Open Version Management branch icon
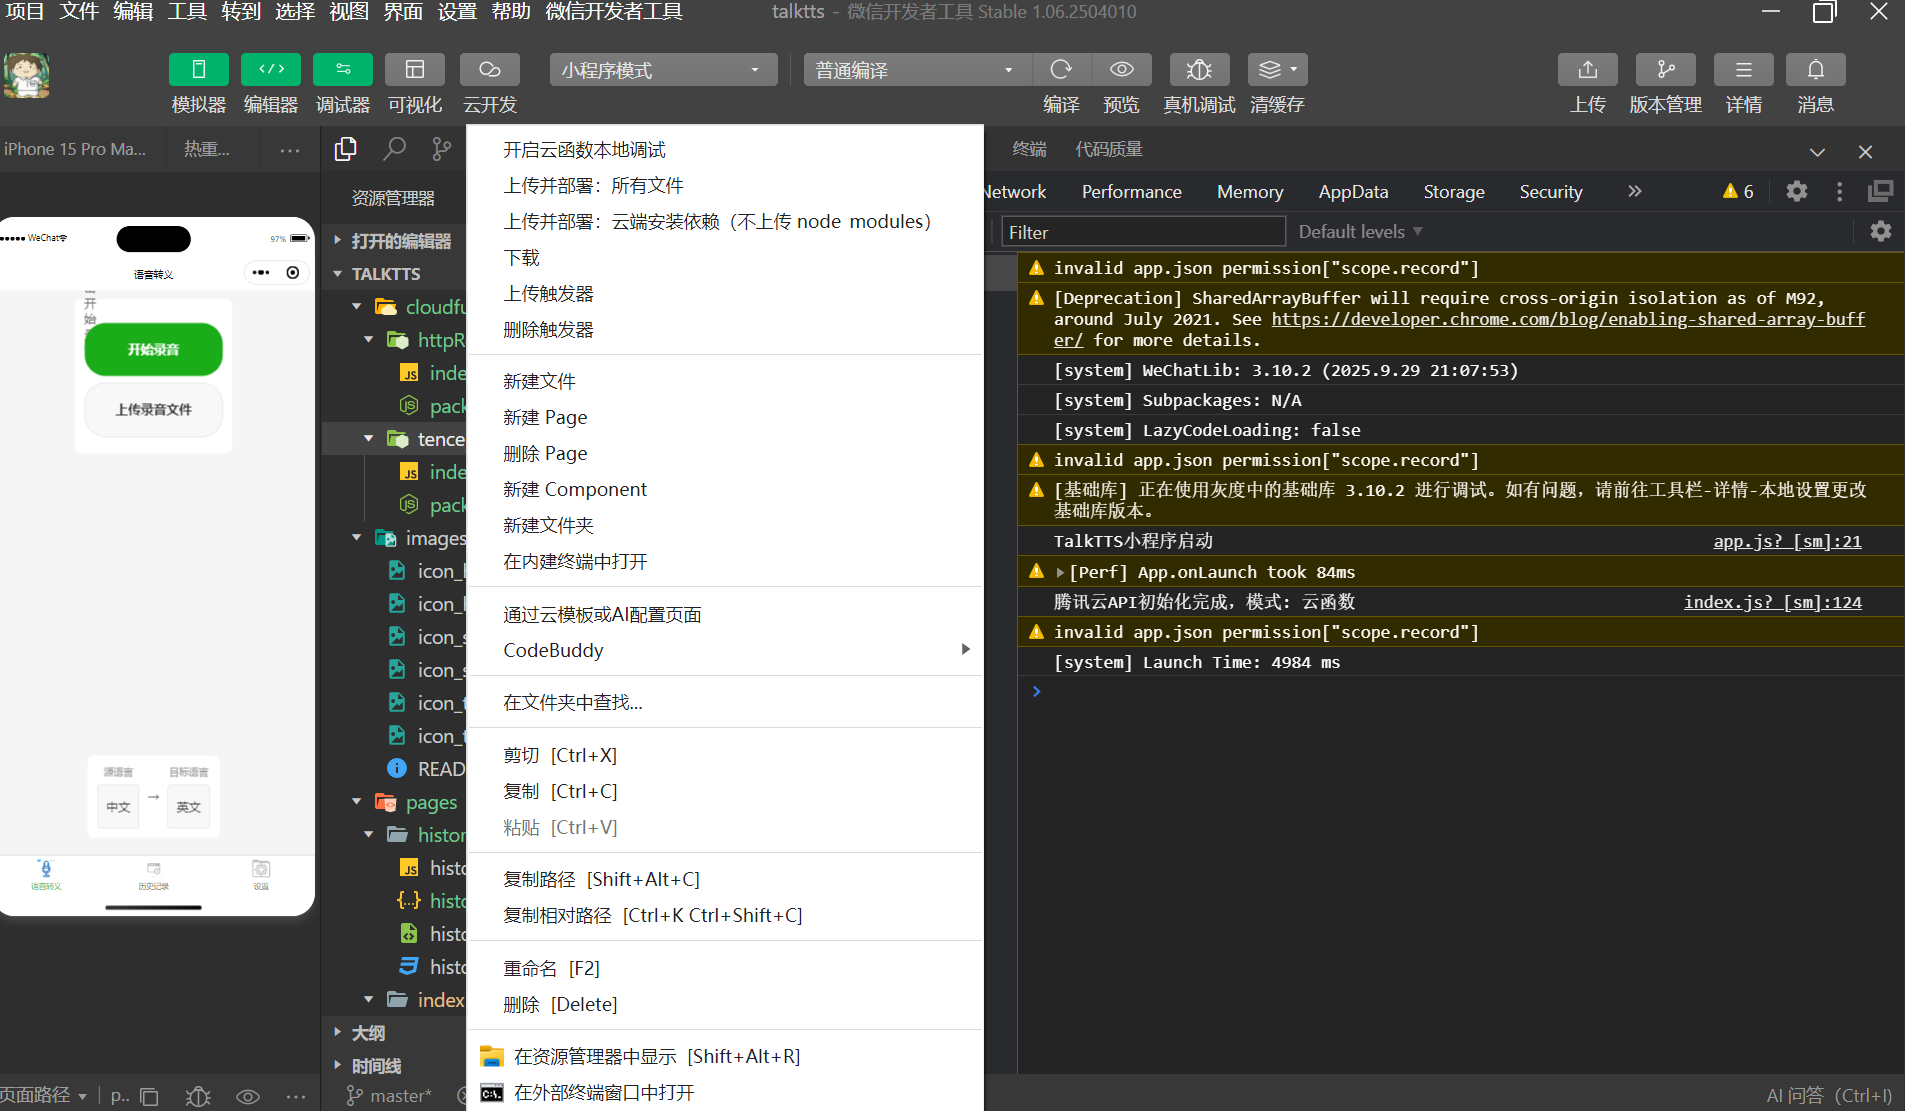 pos(1666,70)
